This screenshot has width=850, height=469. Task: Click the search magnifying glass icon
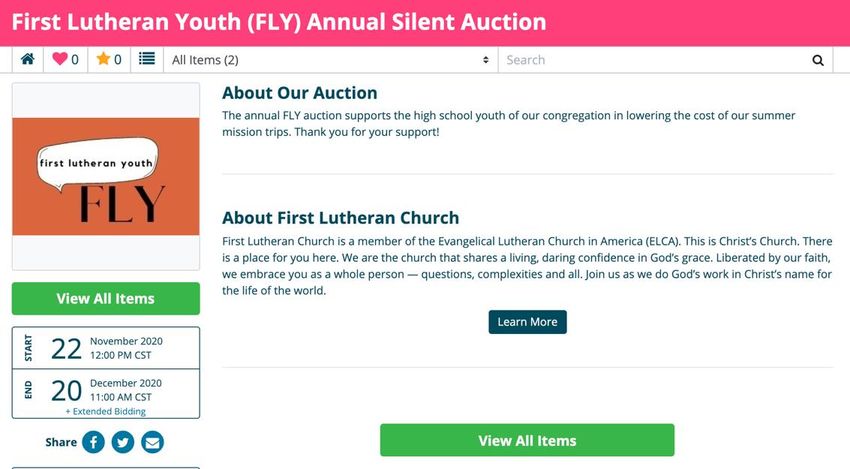[x=818, y=60]
